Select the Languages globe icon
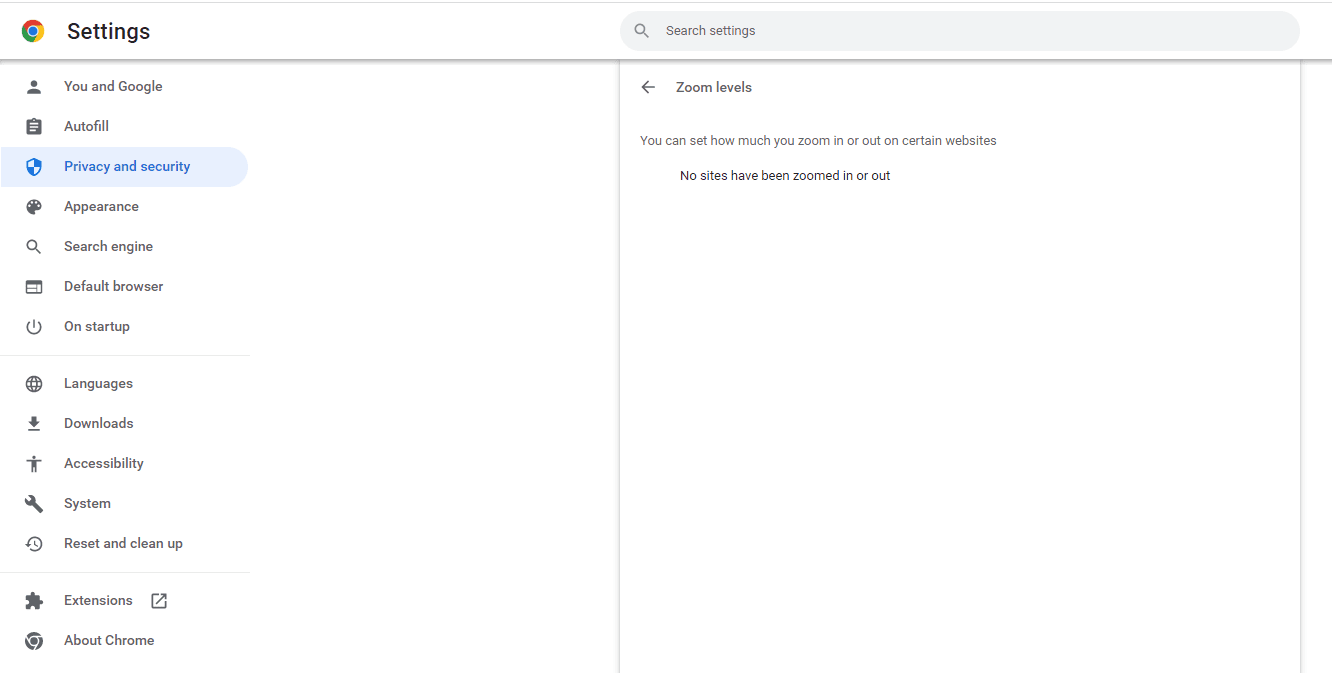This screenshot has width=1332, height=673. coord(34,383)
